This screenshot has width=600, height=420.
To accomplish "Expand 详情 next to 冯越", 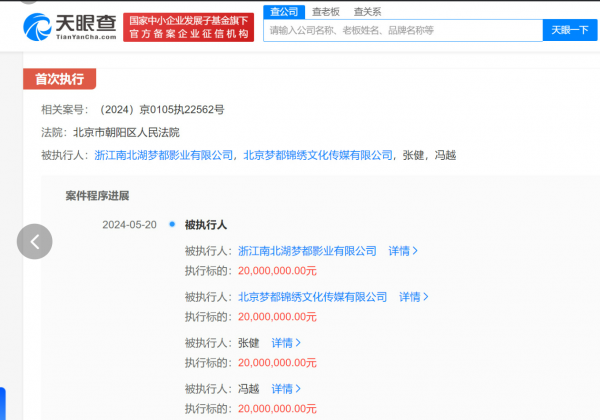I will pos(287,389).
